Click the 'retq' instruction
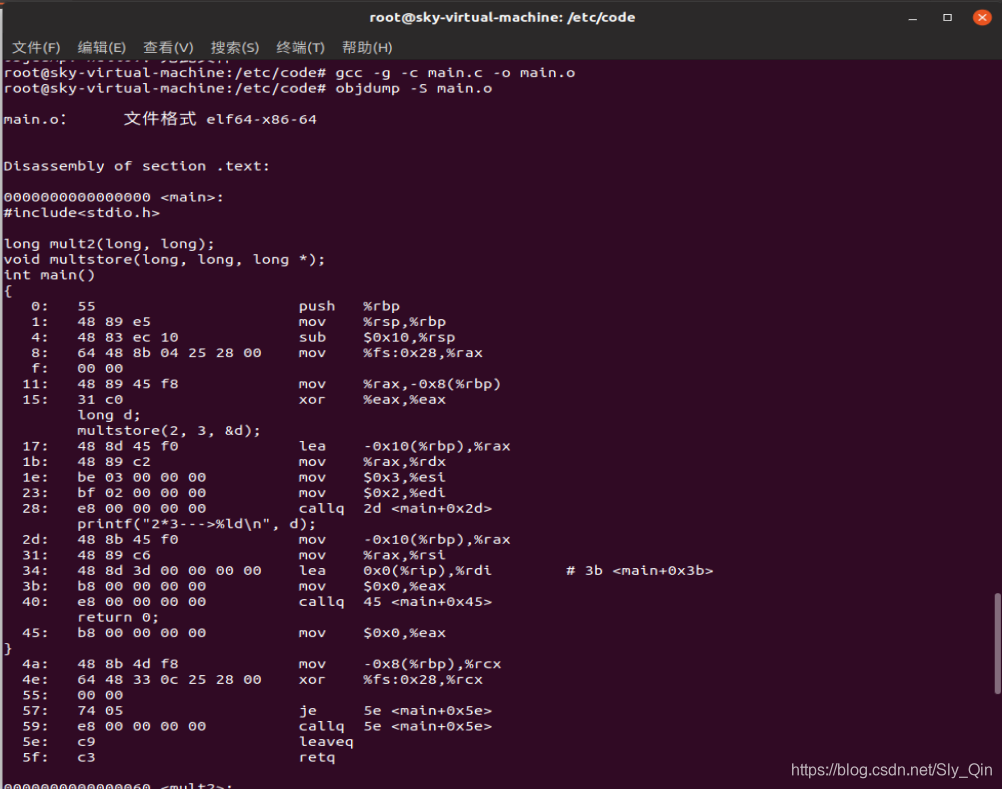The width and height of the screenshot is (1002, 789). pos(317,757)
